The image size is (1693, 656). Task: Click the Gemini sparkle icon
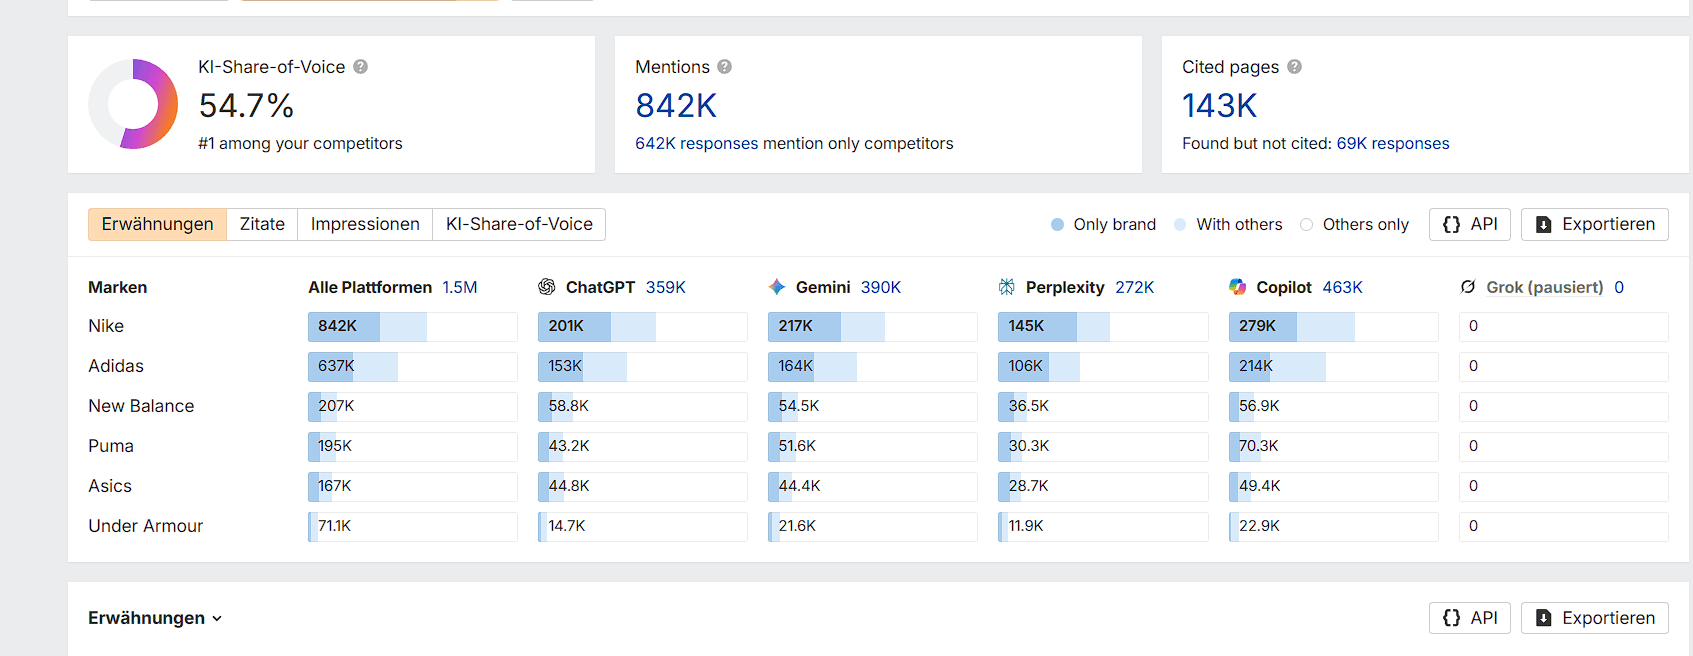pos(777,287)
